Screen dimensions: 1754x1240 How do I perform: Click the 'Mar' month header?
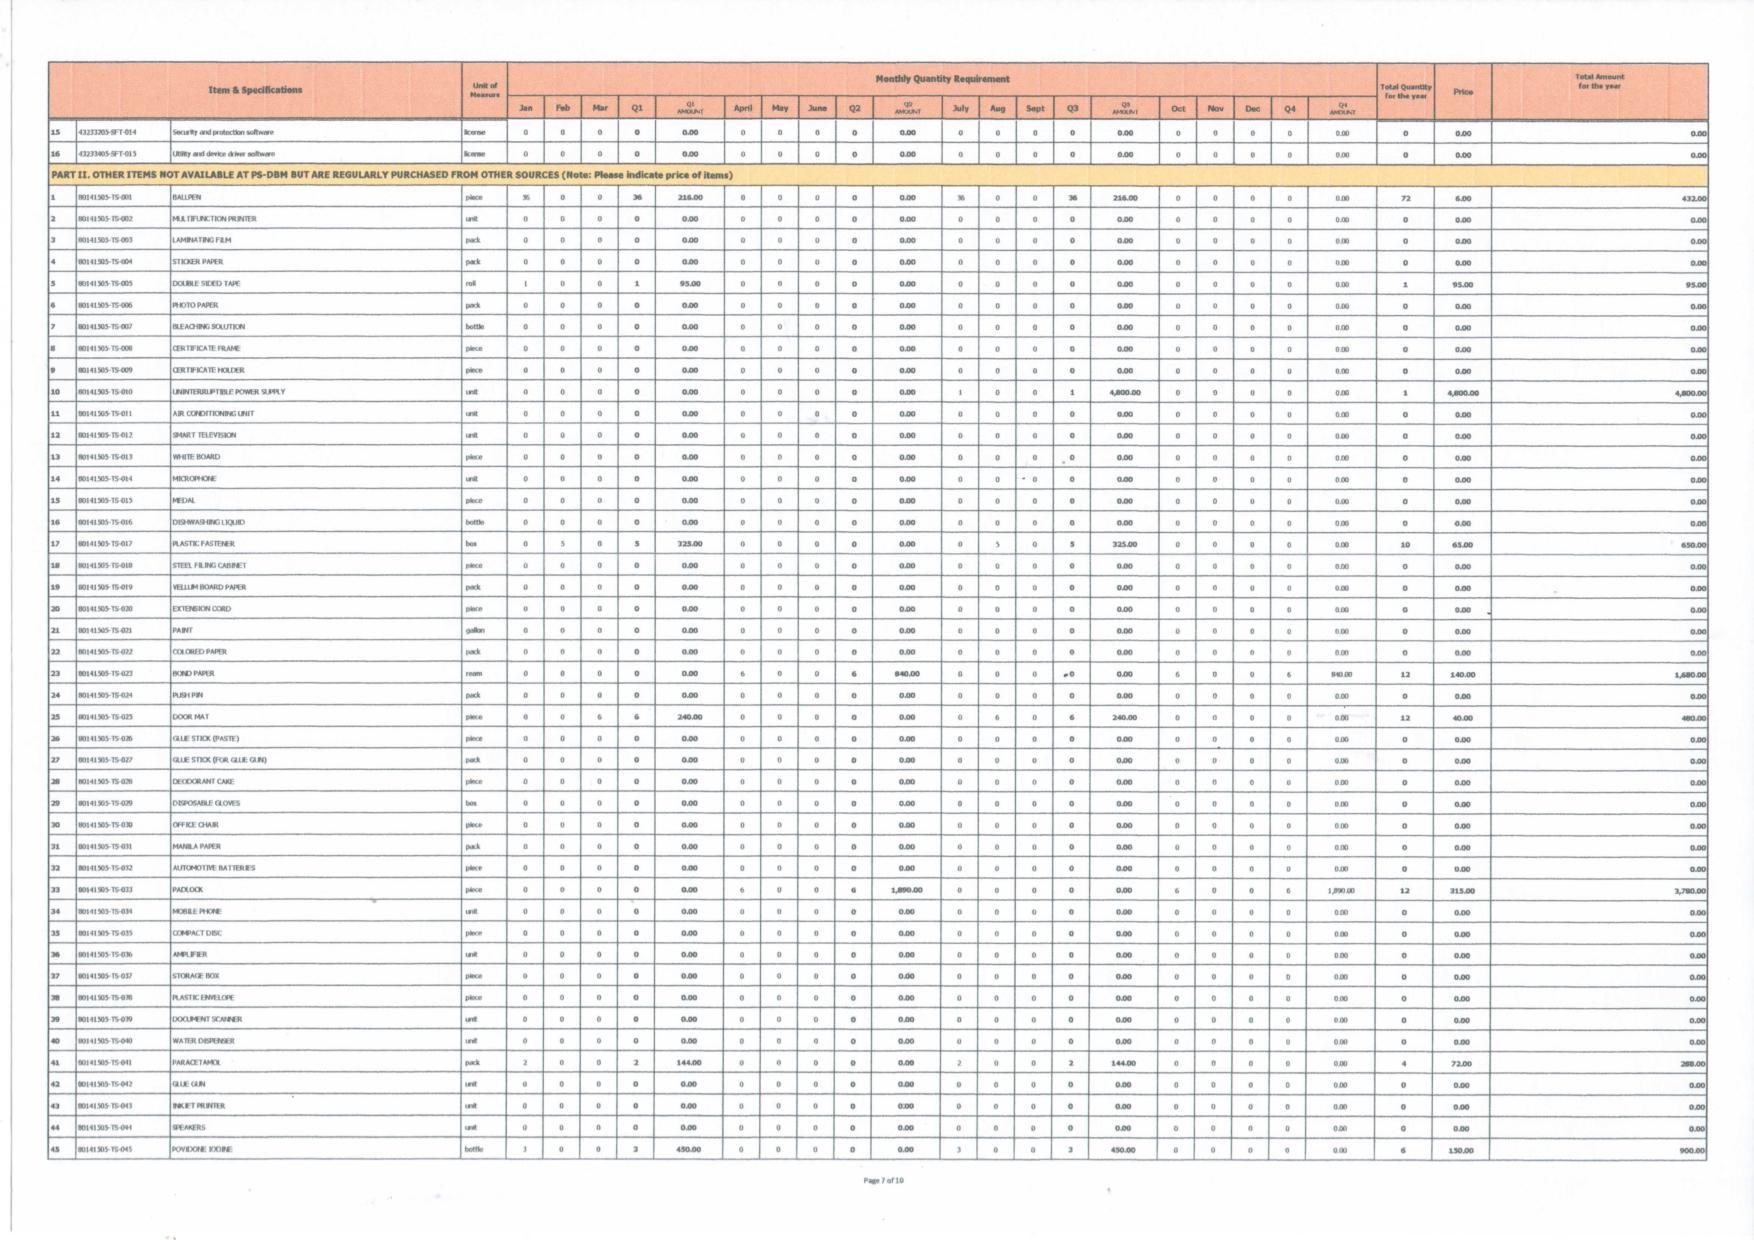[x=599, y=108]
